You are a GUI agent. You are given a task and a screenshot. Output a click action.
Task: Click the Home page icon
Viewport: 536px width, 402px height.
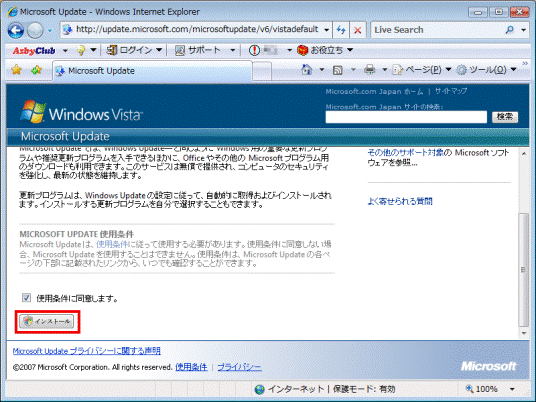pos(307,70)
